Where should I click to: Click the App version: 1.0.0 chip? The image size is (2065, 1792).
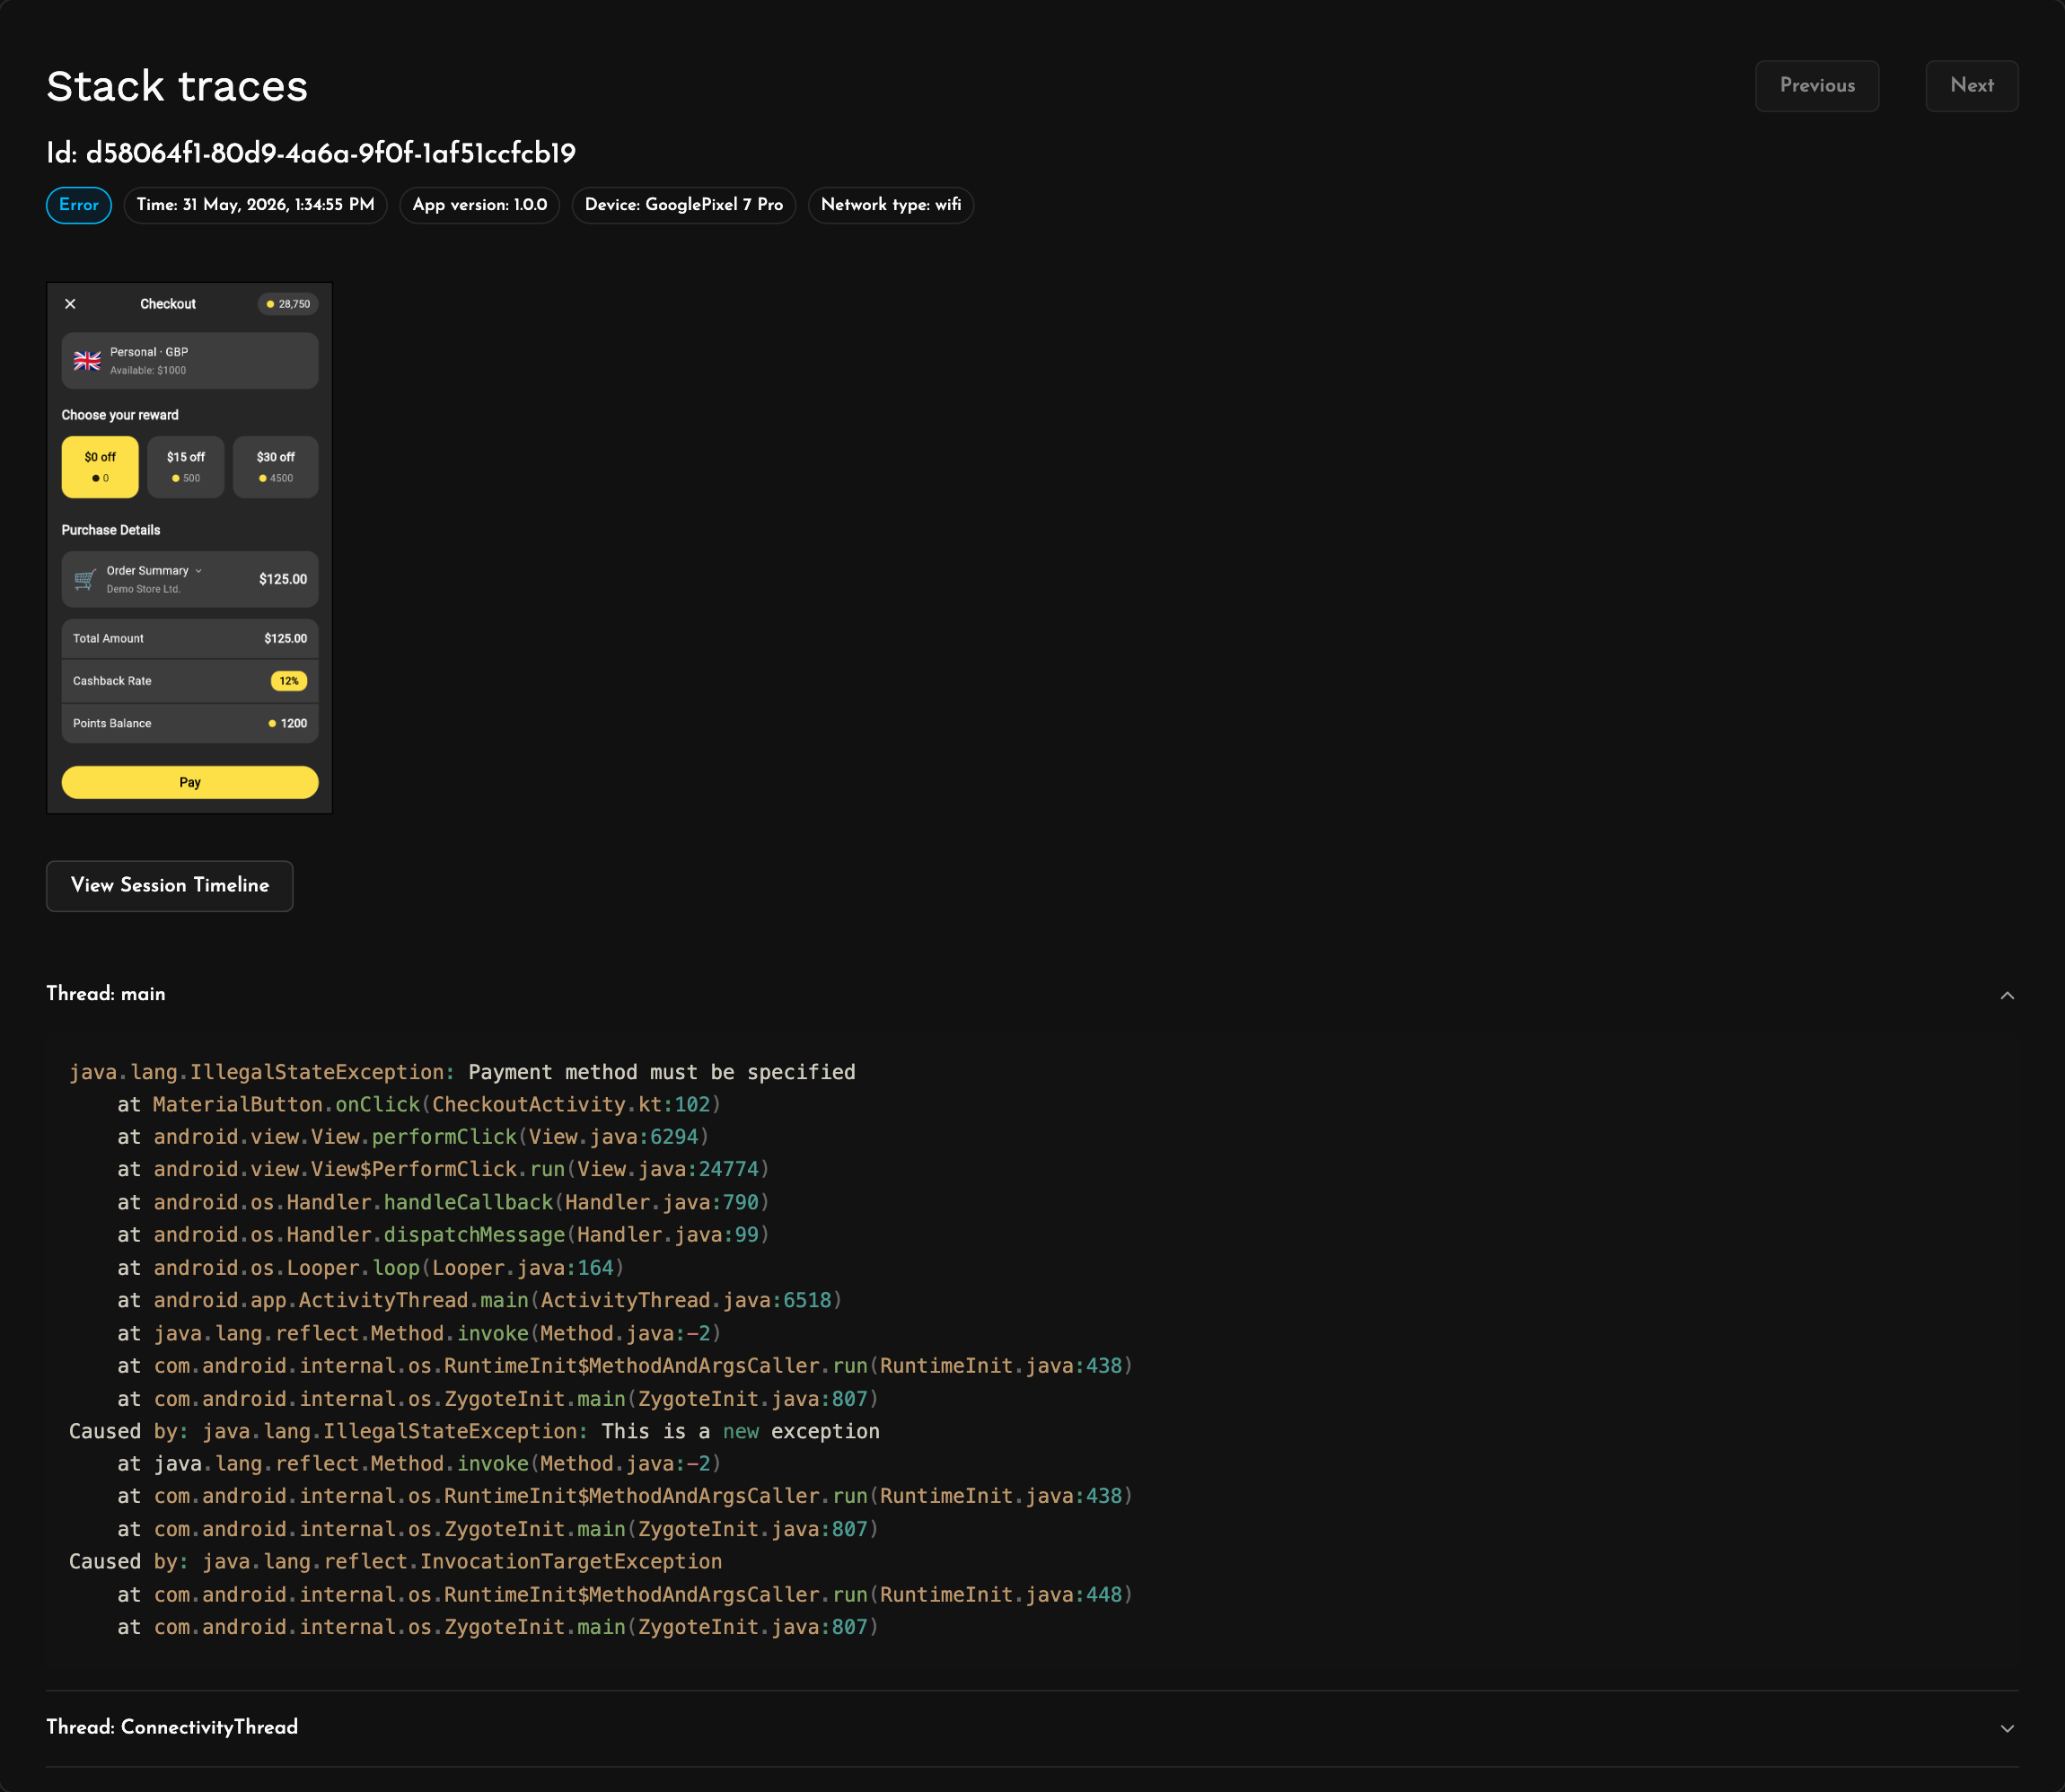click(x=480, y=205)
